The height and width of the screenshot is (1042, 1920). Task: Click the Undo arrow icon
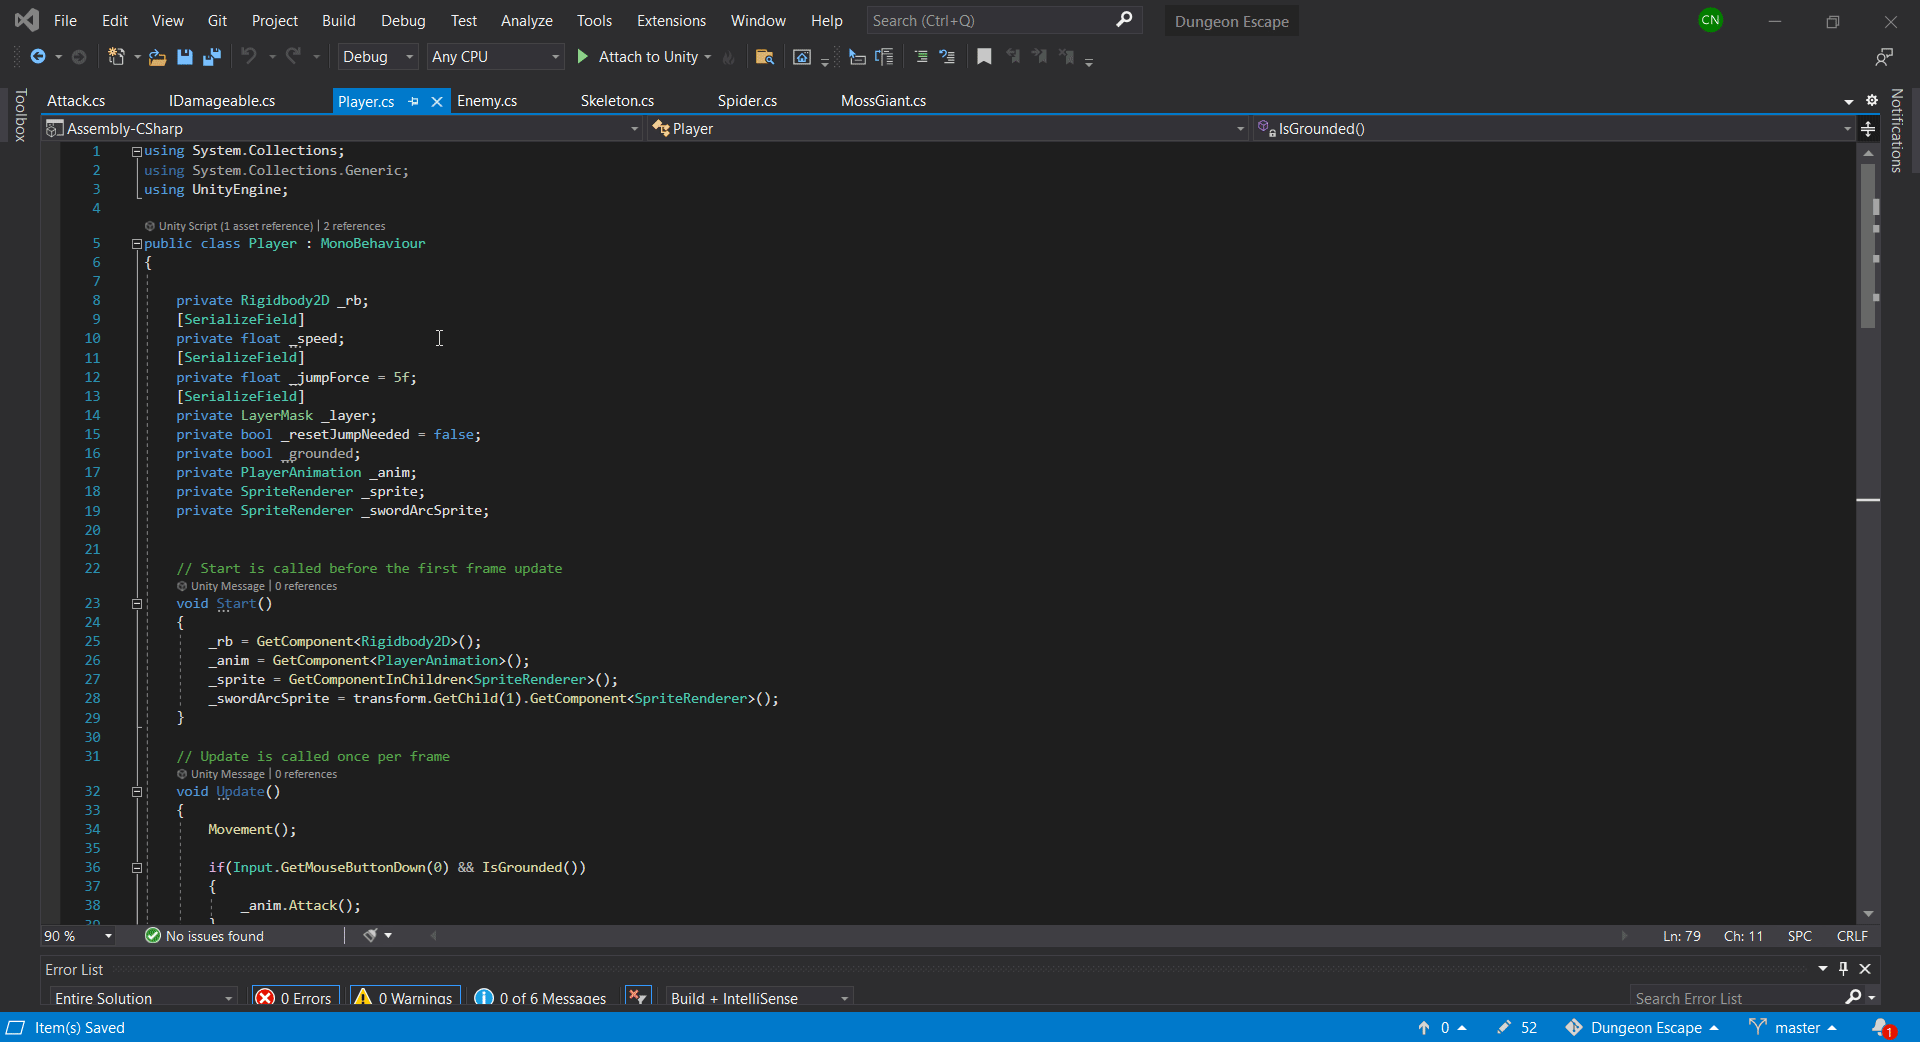pyautogui.click(x=249, y=56)
